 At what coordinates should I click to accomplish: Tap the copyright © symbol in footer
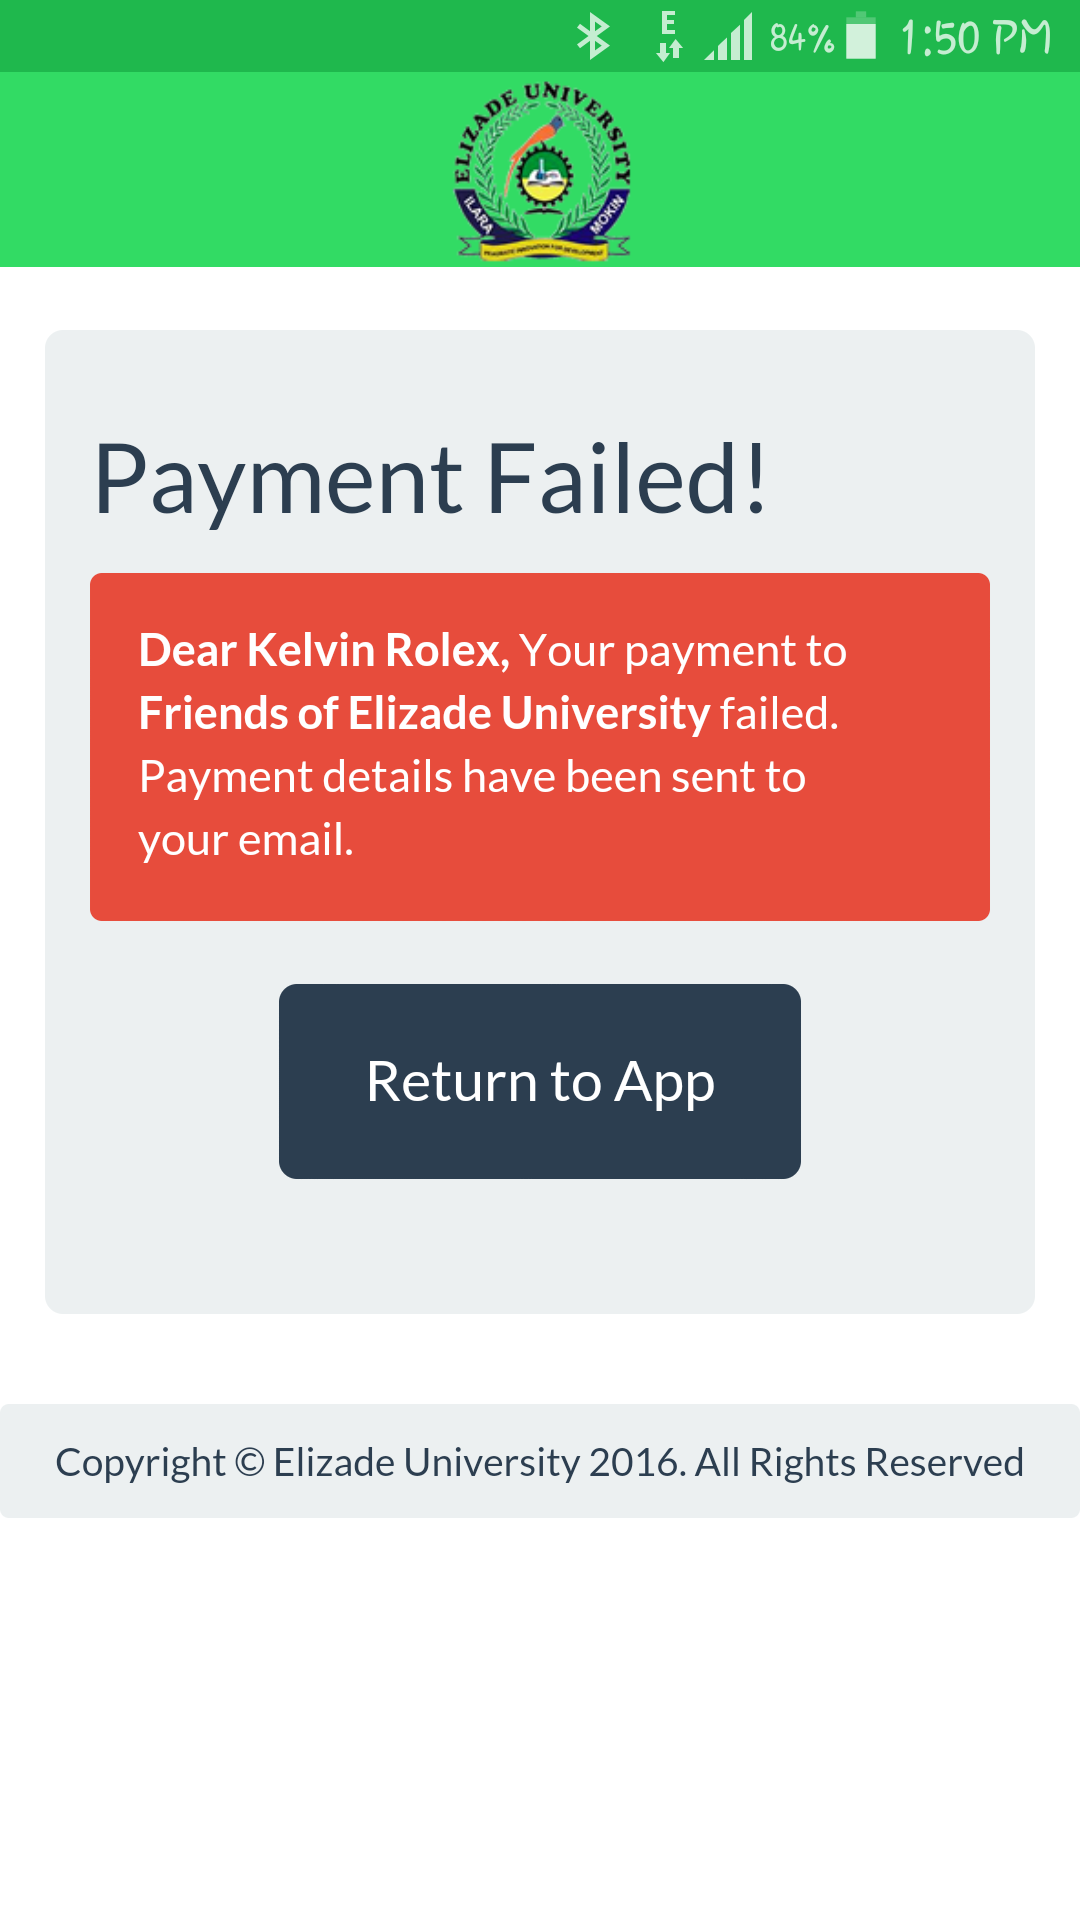(x=249, y=1463)
